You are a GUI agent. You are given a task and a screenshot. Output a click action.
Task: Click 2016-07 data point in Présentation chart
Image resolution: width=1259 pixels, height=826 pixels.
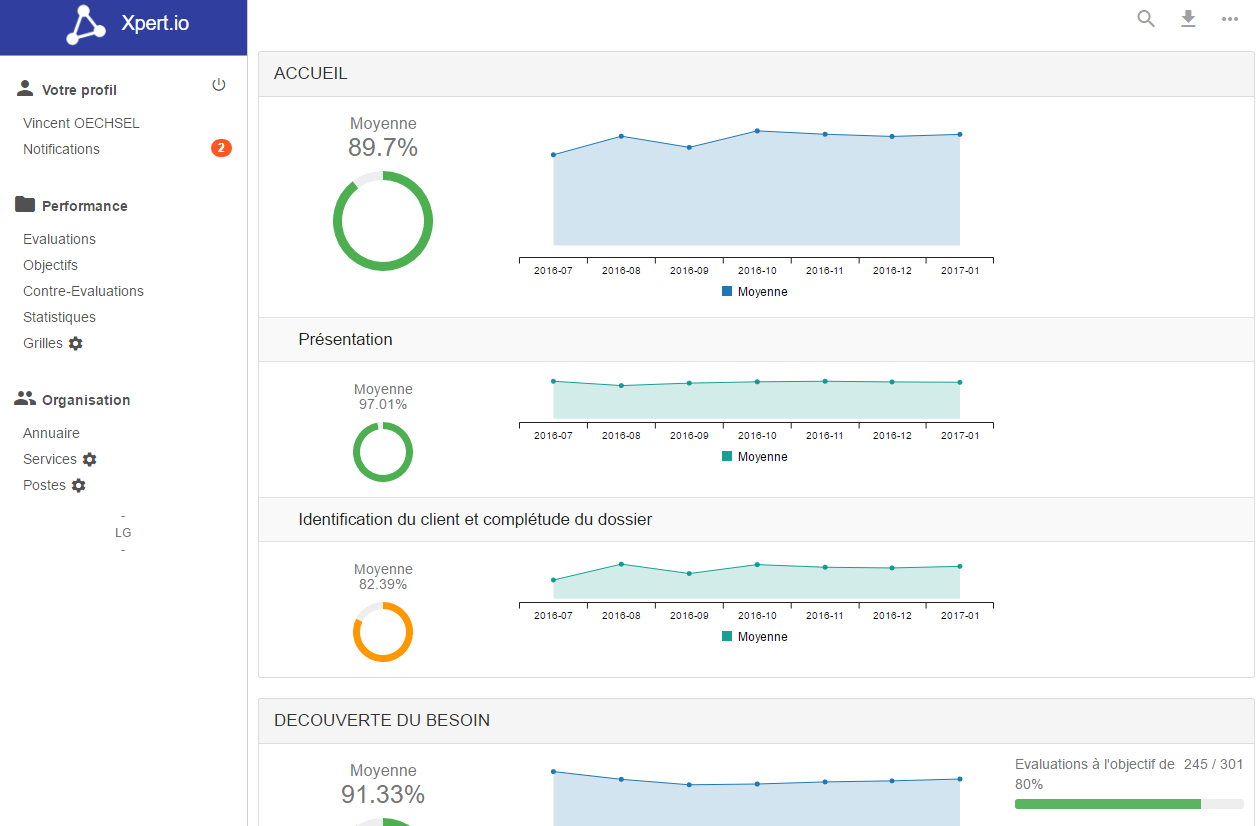tap(553, 381)
